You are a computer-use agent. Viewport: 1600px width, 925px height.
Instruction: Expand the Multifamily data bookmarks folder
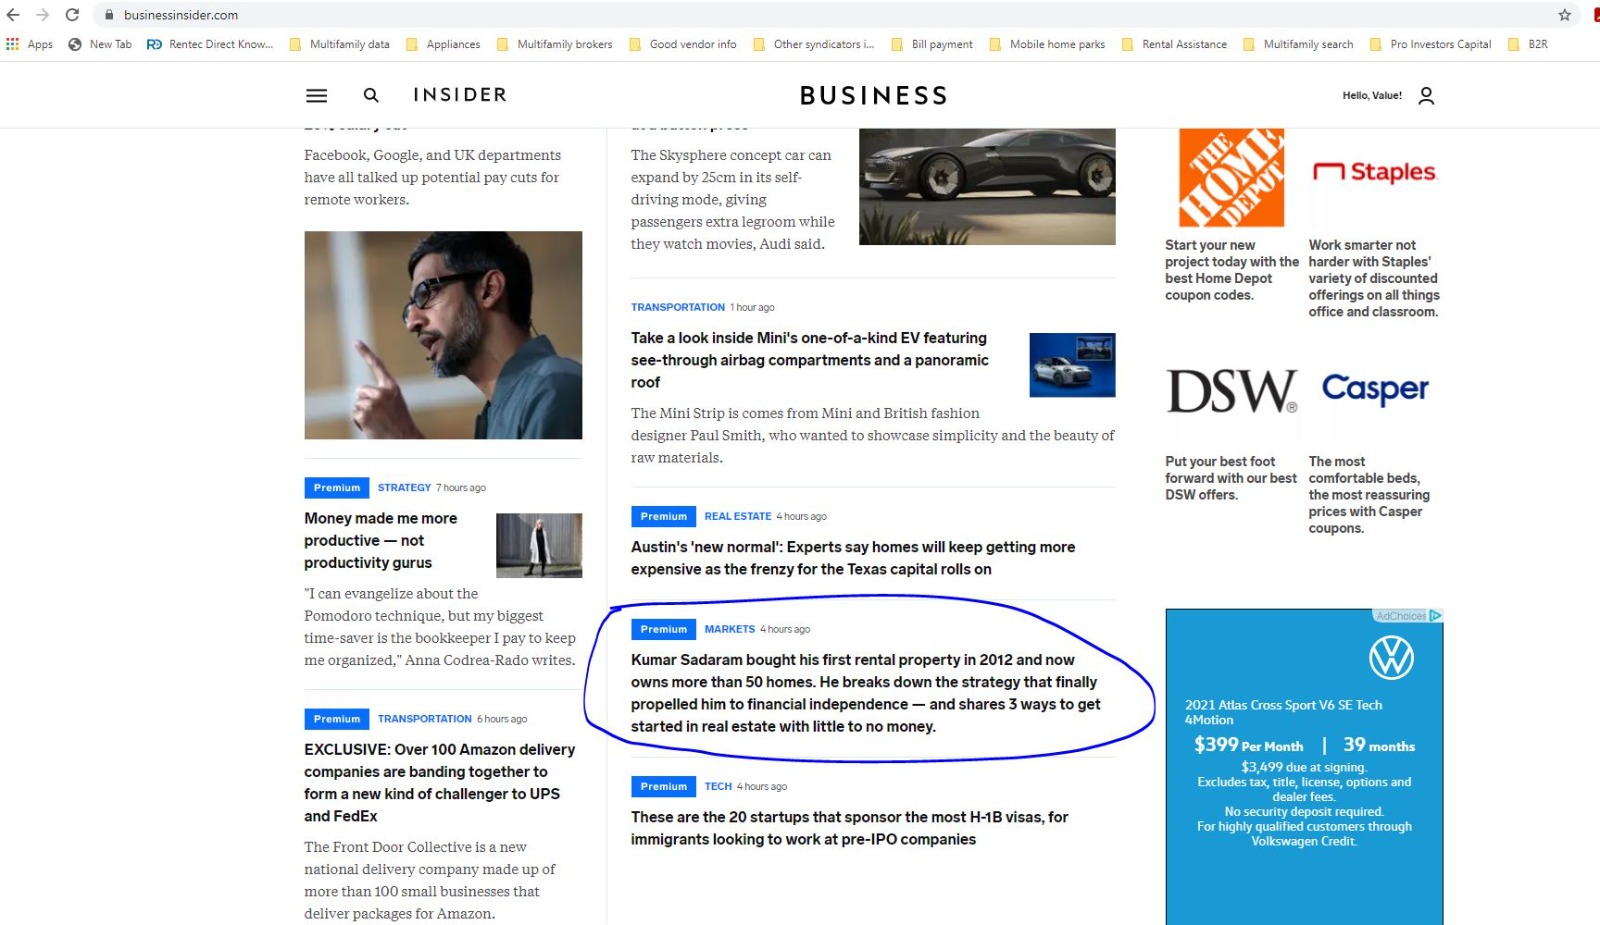351,44
